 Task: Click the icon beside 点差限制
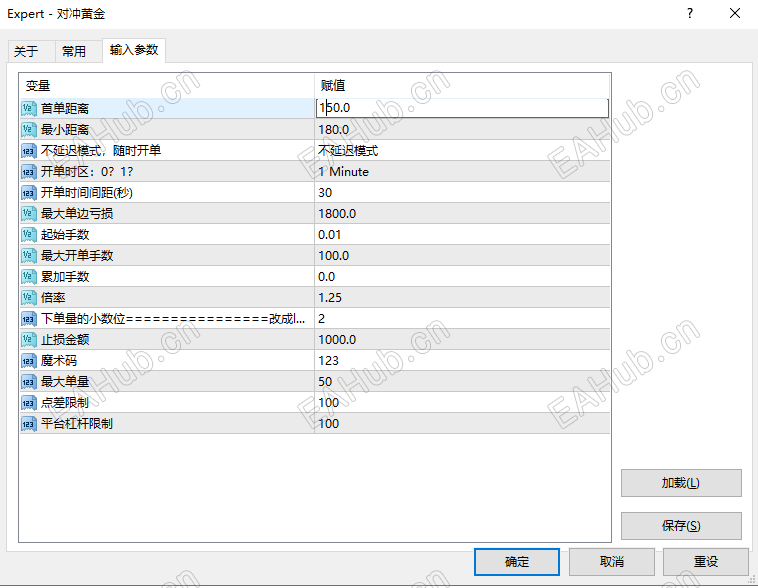[x=29, y=403]
